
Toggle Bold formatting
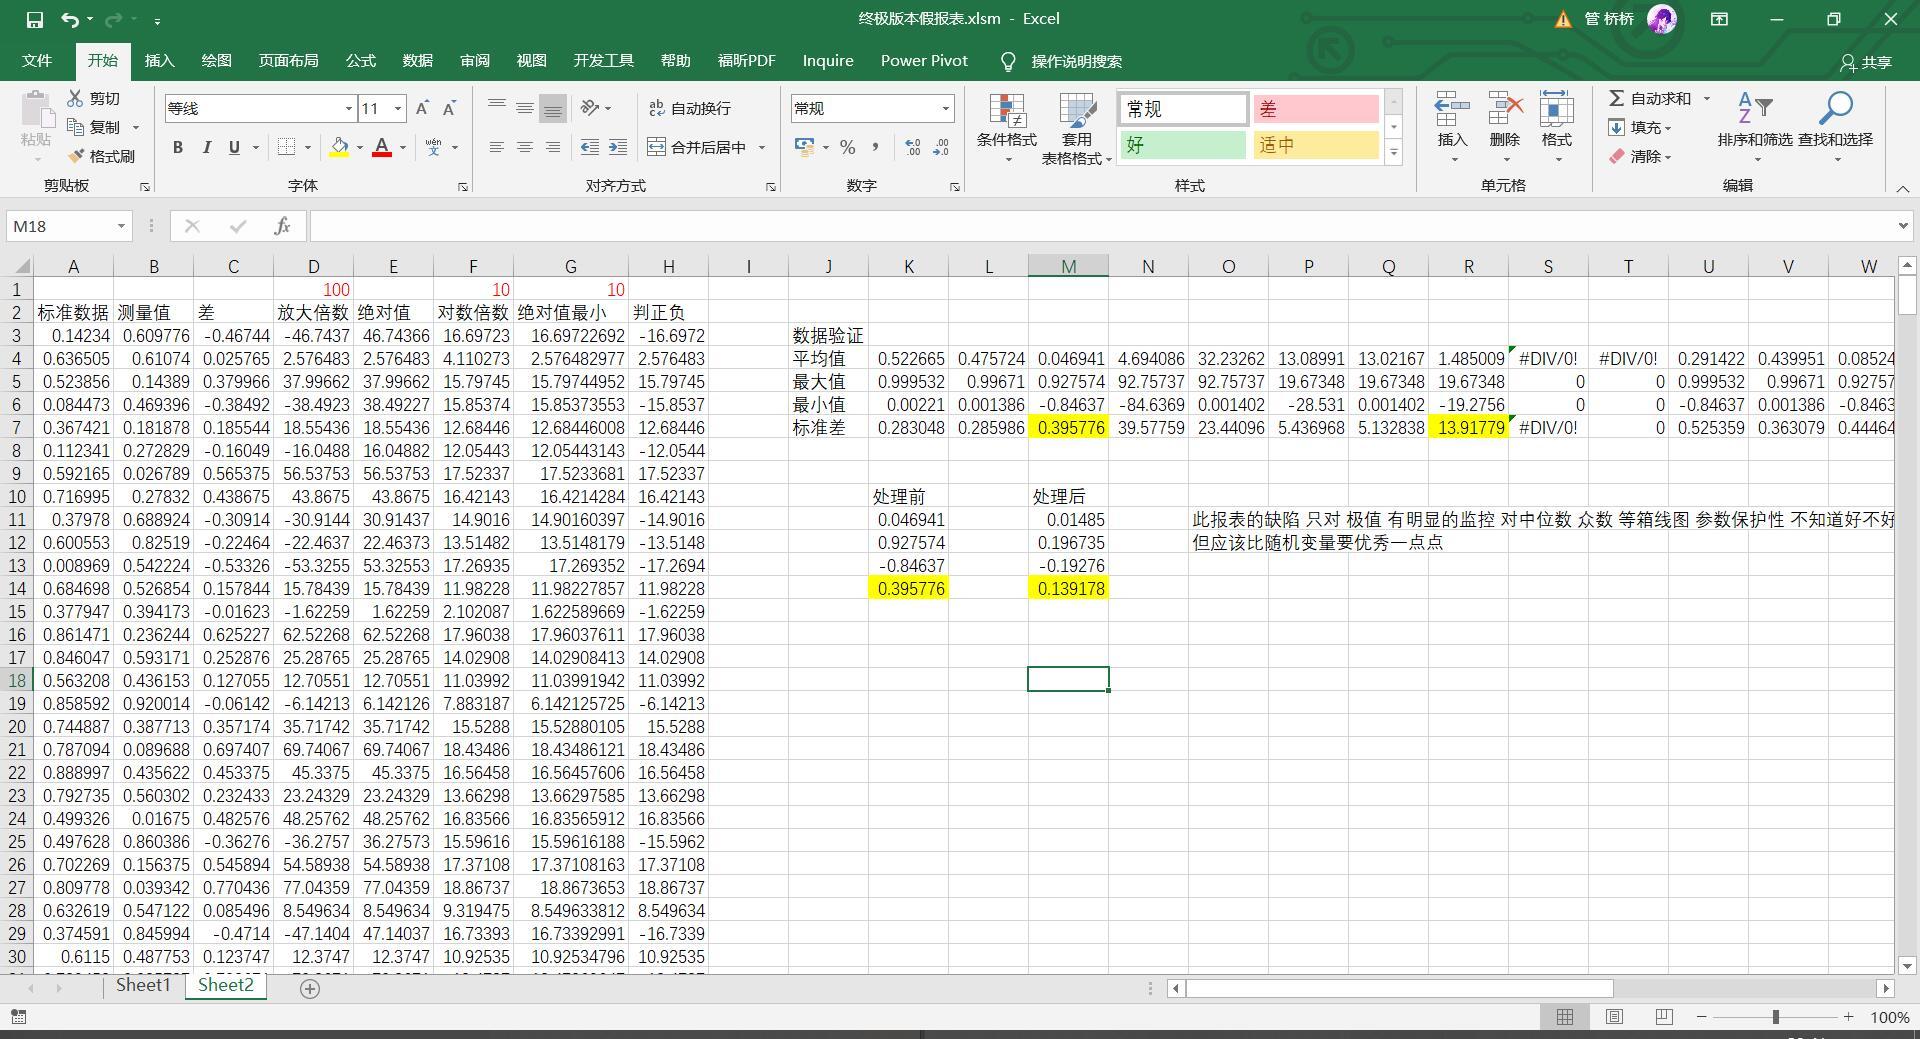[178, 147]
